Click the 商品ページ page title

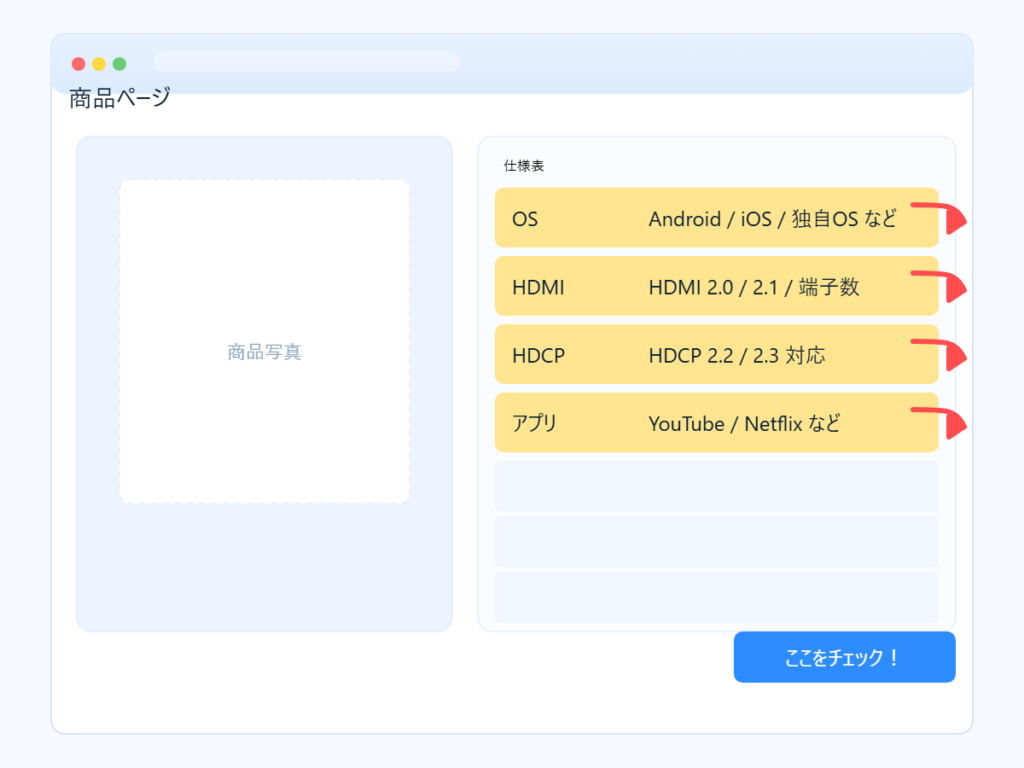120,98
